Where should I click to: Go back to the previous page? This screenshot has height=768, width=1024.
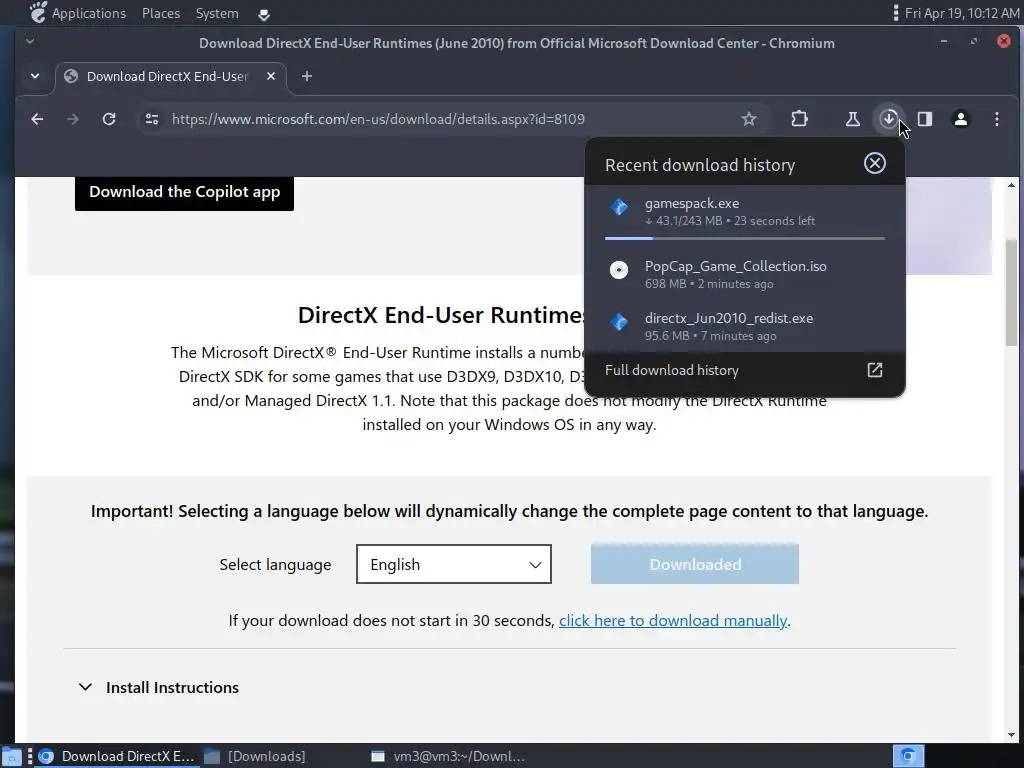tap(37, 119)
